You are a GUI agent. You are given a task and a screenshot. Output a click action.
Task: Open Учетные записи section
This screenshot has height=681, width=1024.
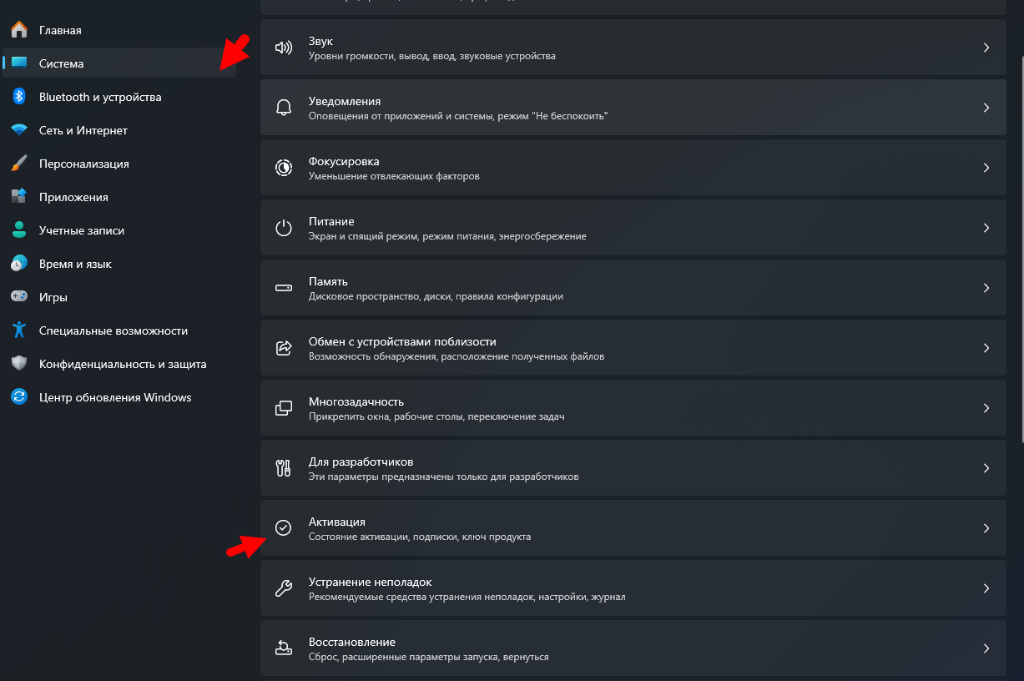pos(81,230)
